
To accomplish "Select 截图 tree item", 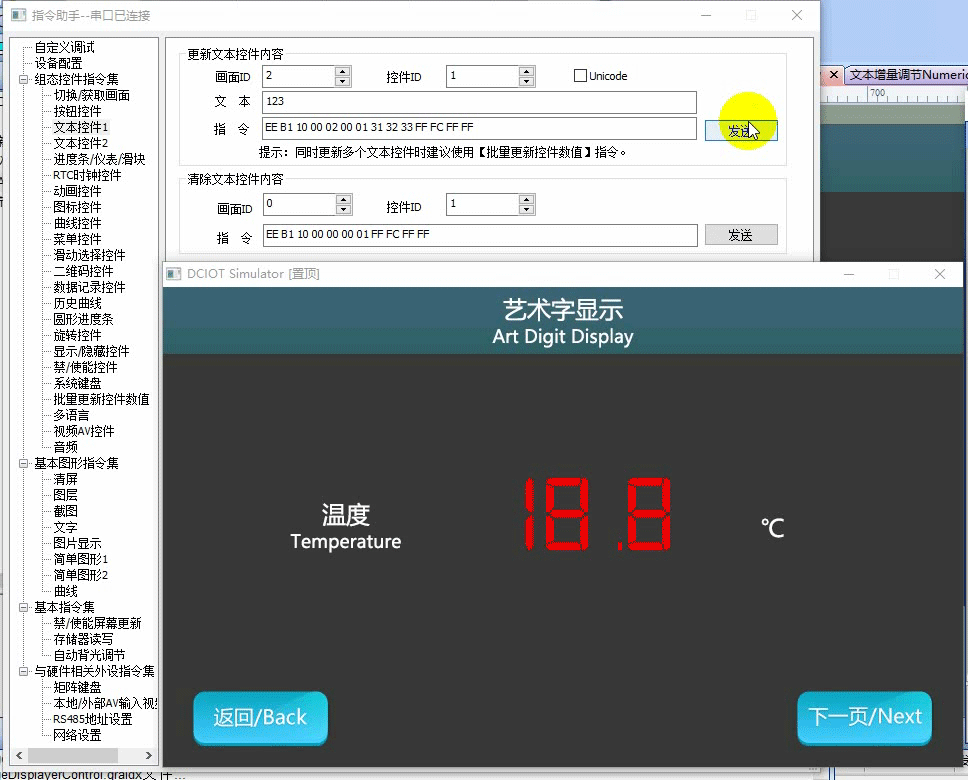I will click(65, 511).
